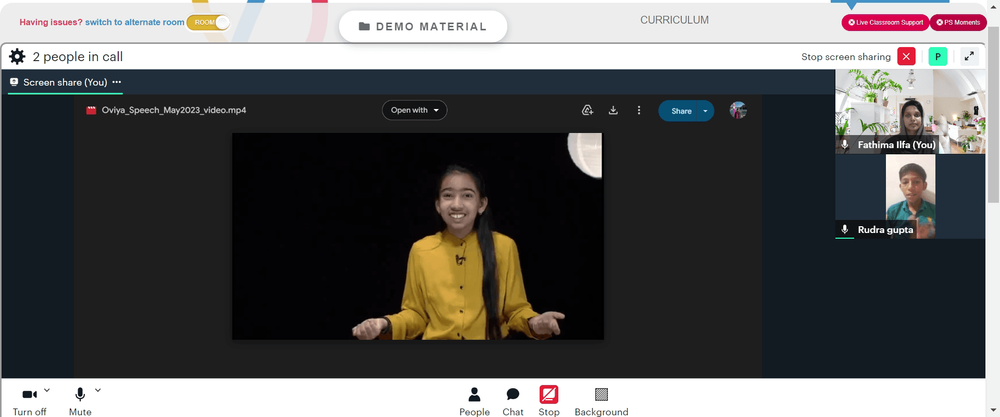The height and width of the screenshot is (417, 1000).
Task: Expand call to fullscreen view
Action: coord(969,57)
